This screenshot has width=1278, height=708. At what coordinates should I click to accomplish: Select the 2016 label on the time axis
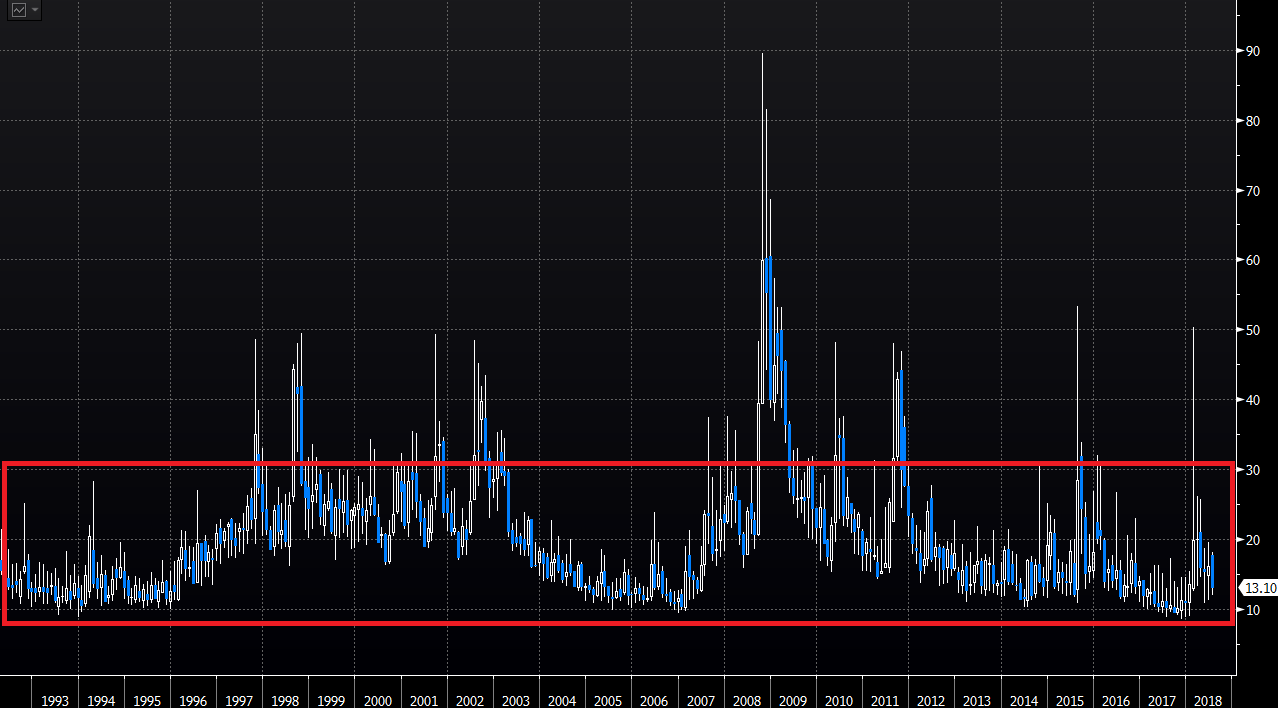(1116, 702)
